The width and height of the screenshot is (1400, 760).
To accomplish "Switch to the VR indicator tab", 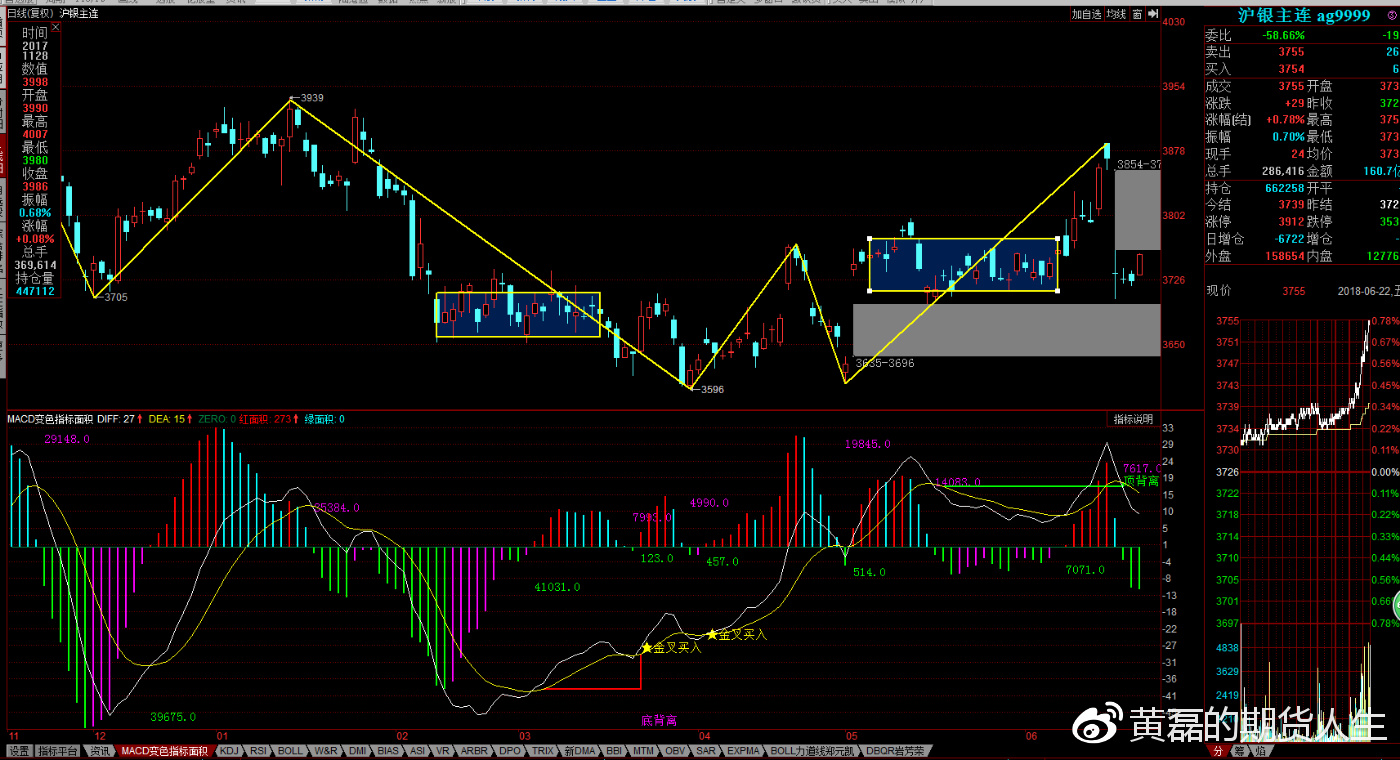I will 443,750.
